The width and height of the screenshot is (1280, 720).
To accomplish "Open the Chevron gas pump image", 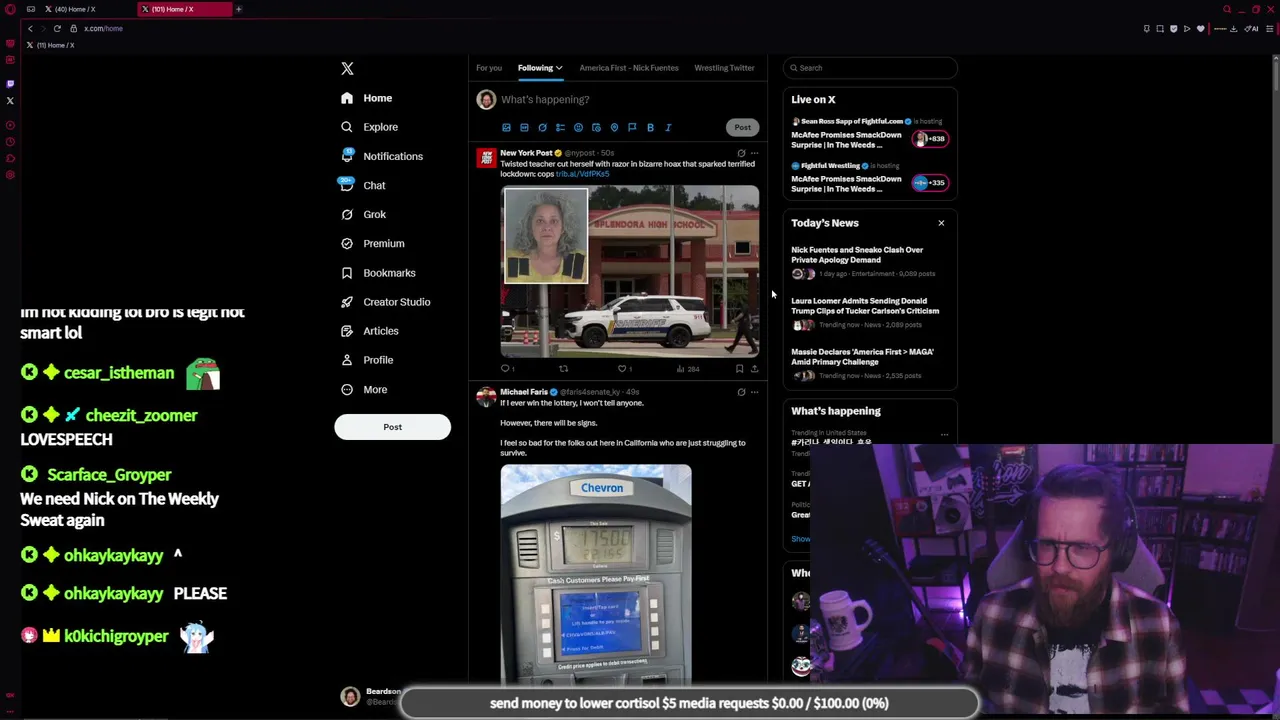I will pos(596,573).
